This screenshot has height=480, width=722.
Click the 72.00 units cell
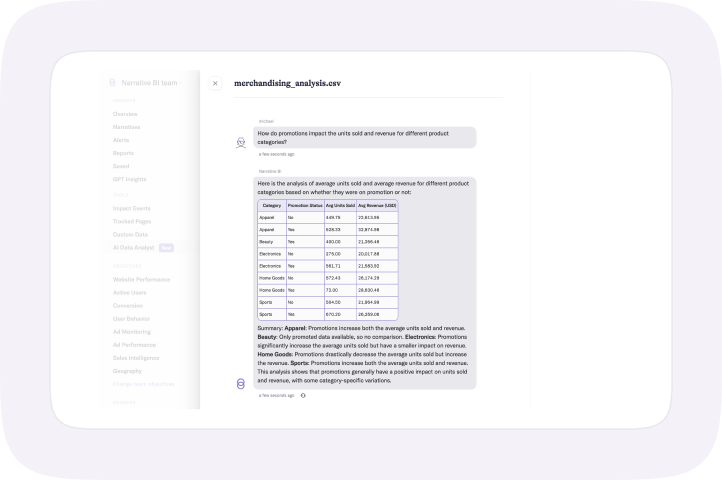340,290
